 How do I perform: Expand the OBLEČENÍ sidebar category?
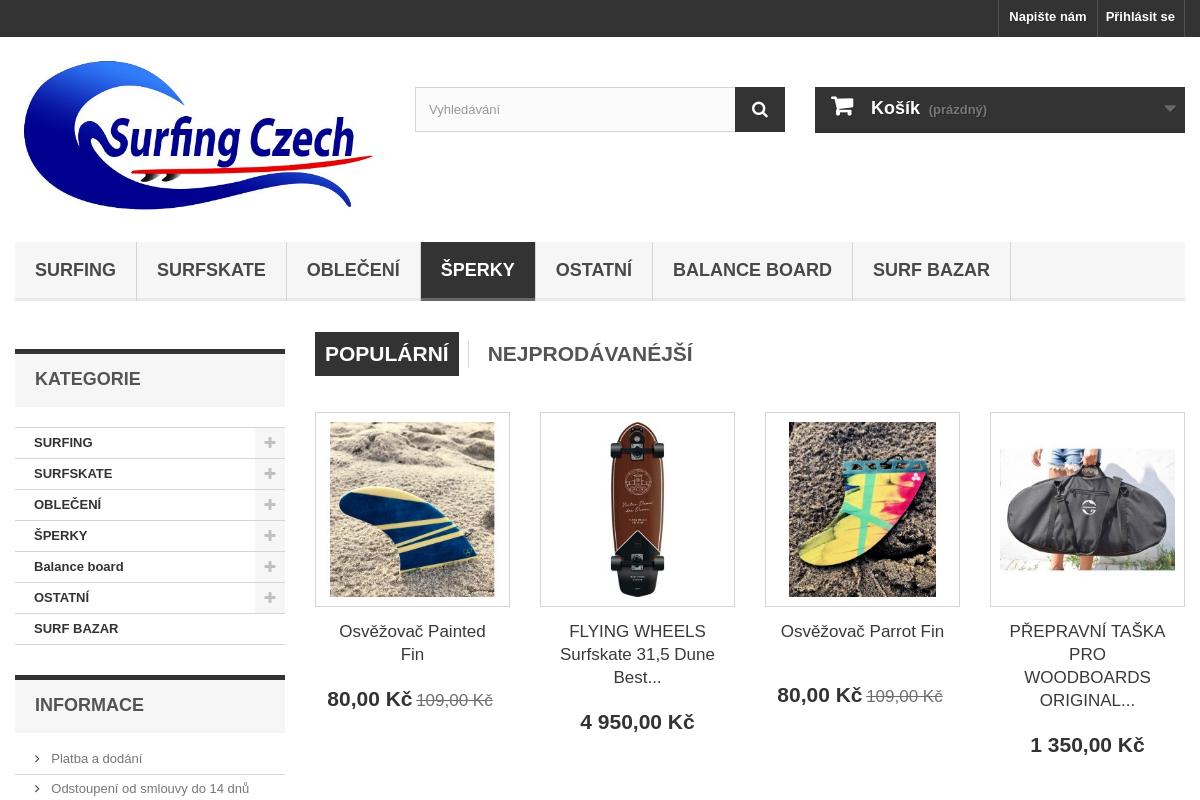(x=269, y=504)
